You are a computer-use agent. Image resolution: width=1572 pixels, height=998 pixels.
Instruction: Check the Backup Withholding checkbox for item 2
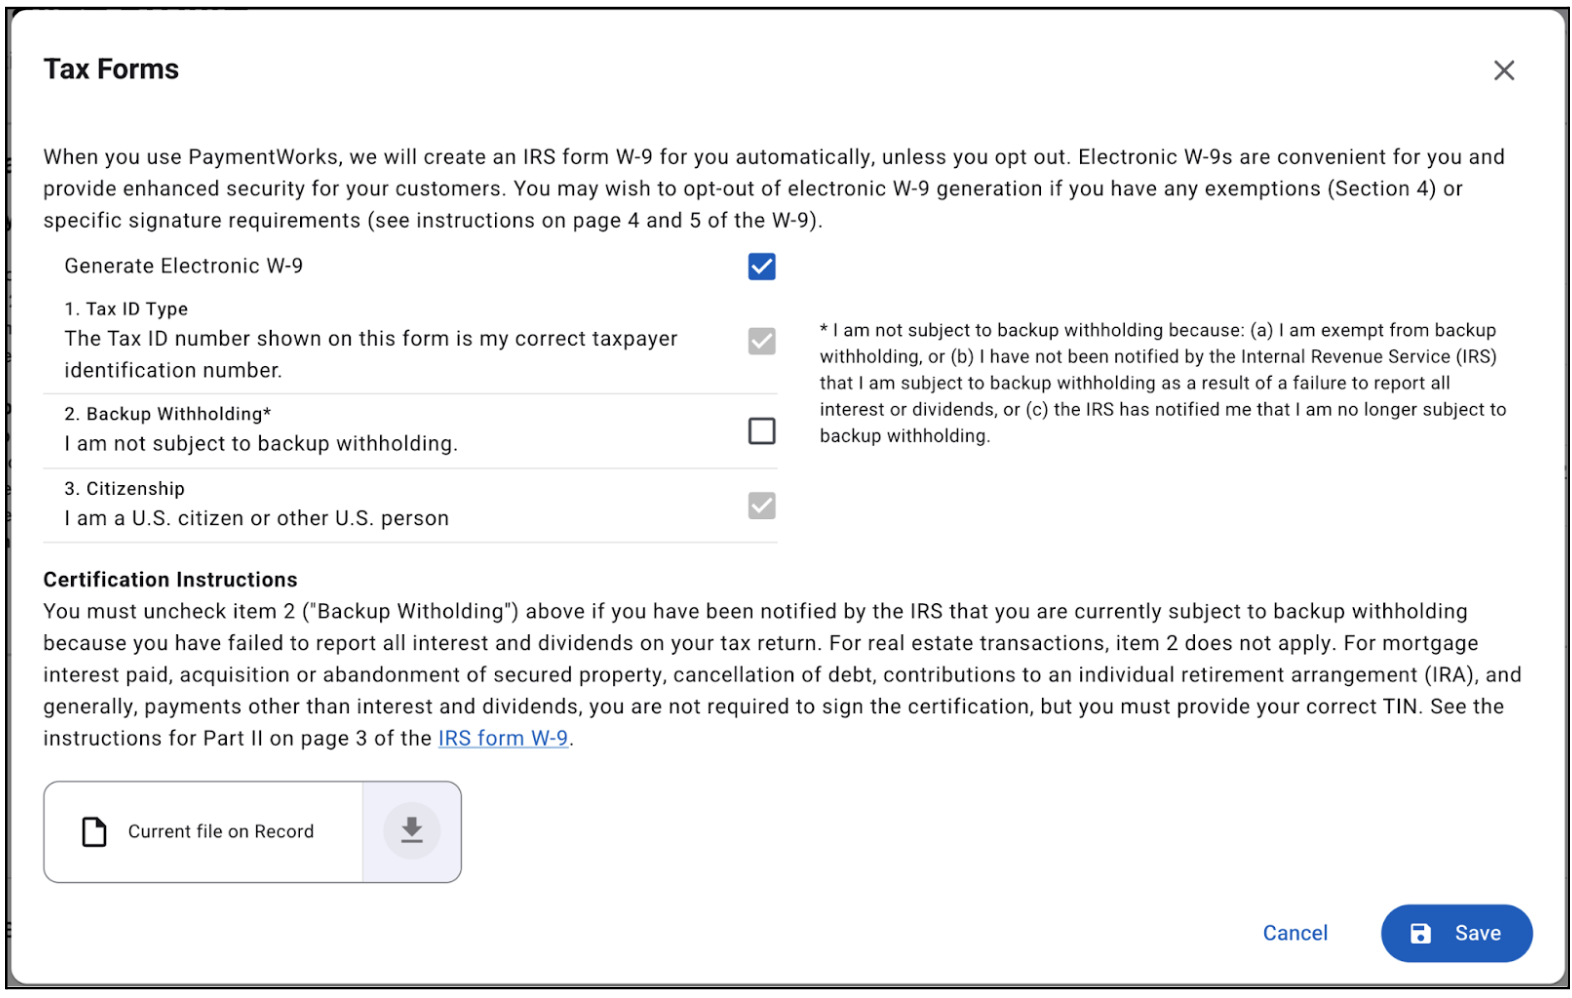click(761, 430)
